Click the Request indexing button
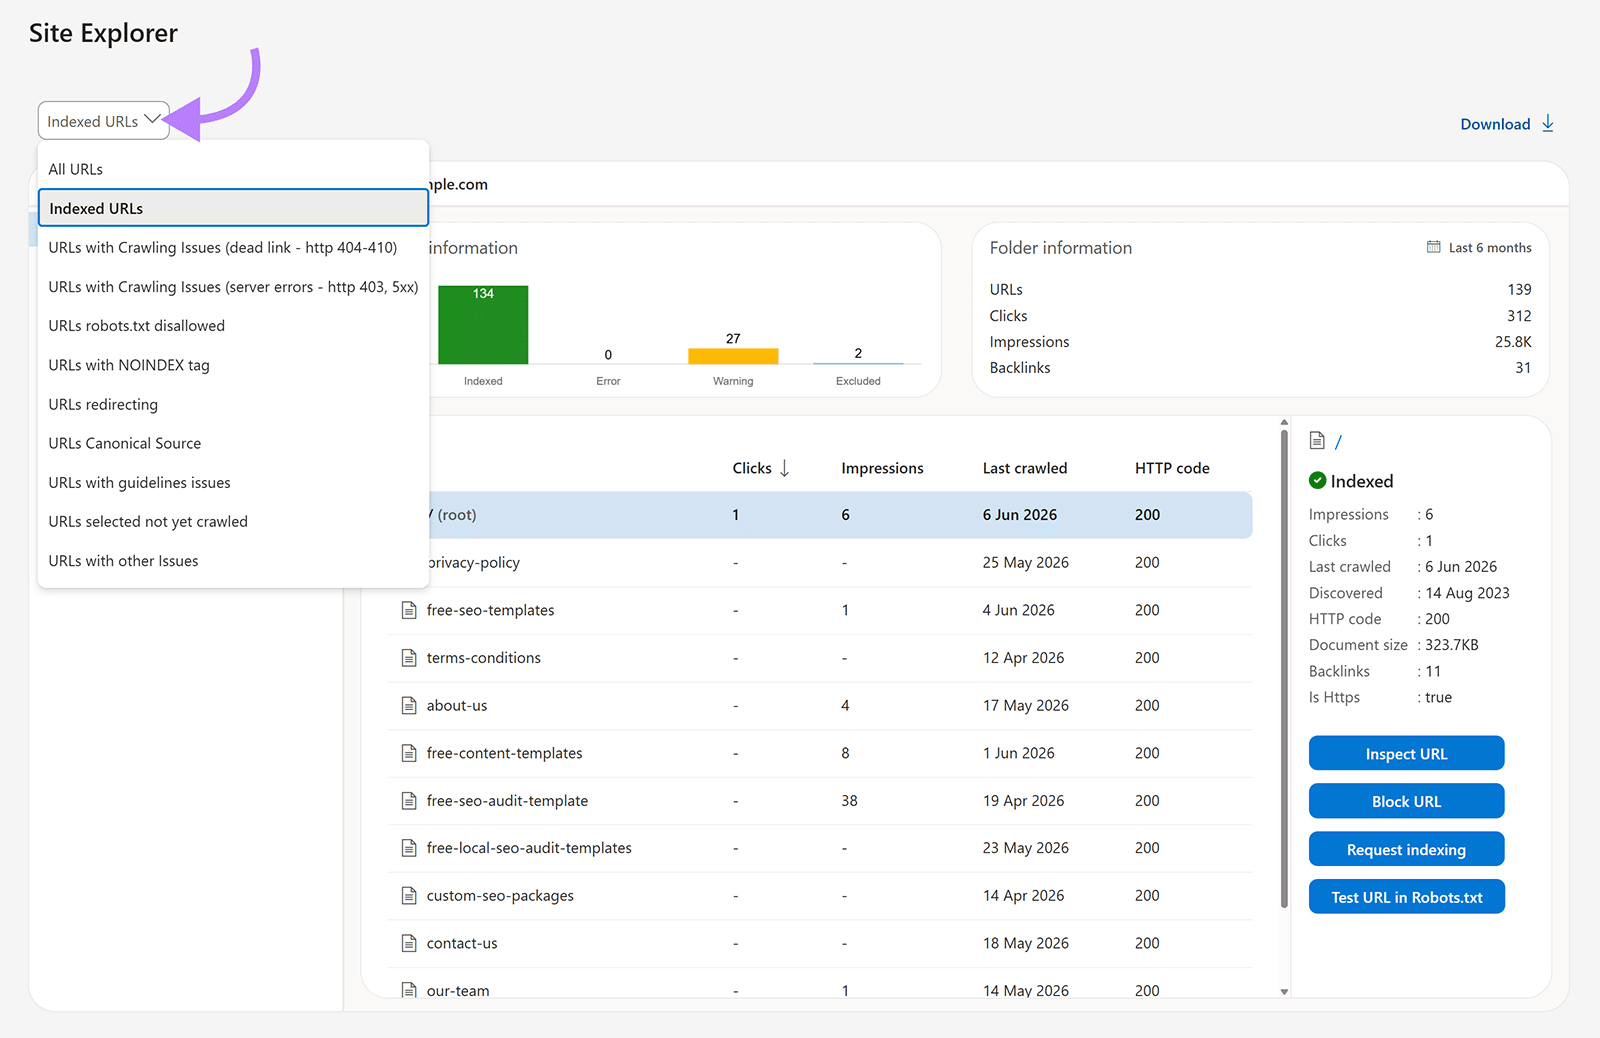 (1406, 849)
